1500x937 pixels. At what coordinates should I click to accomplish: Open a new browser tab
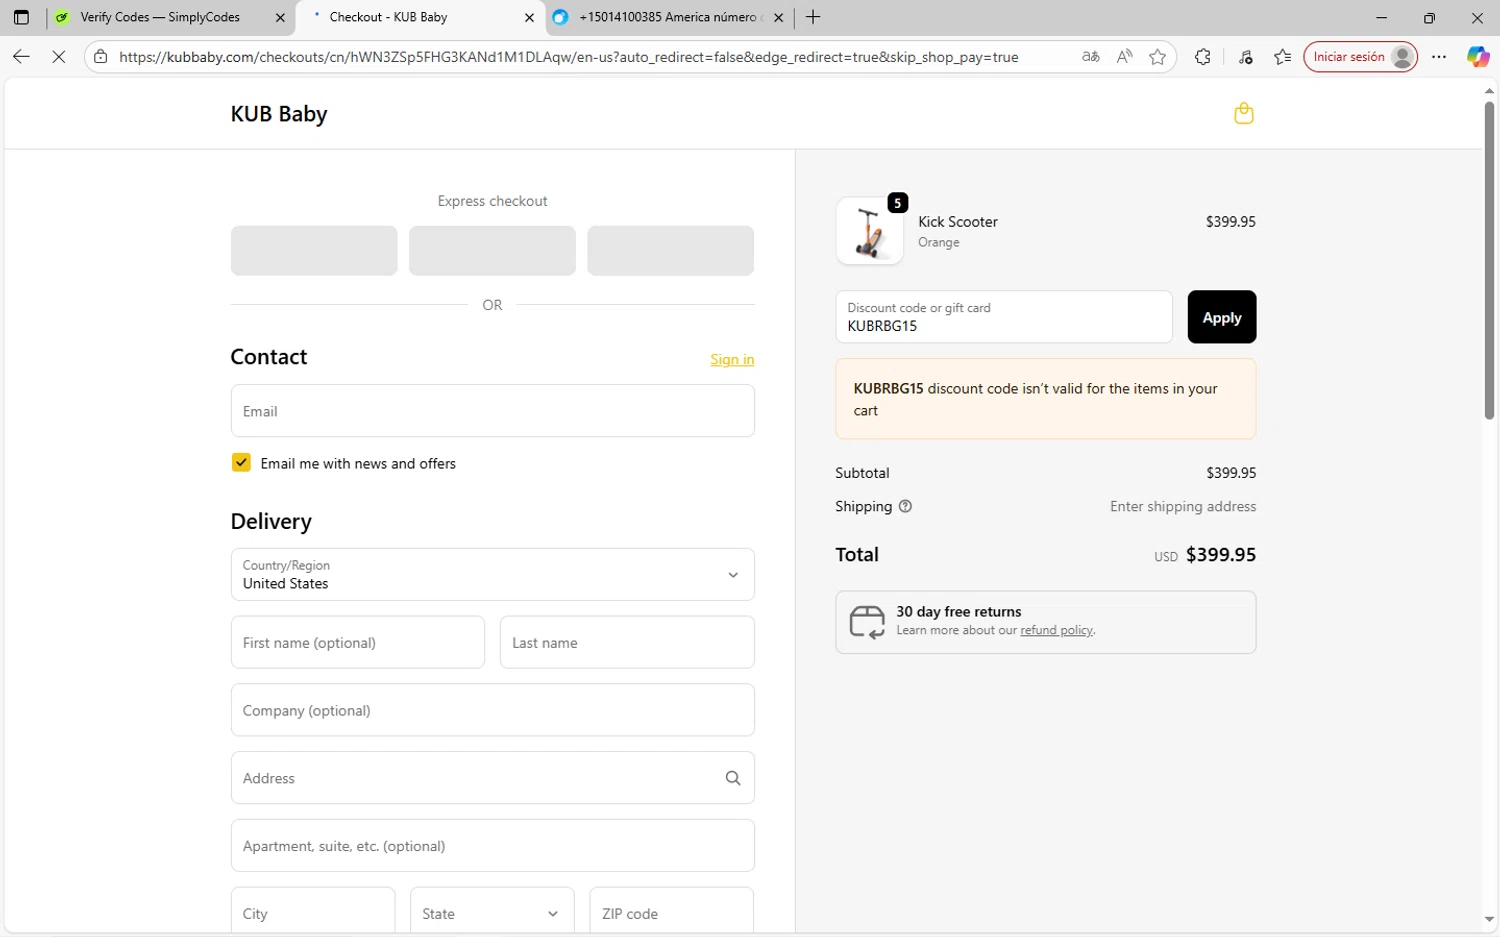pos(813,17)
